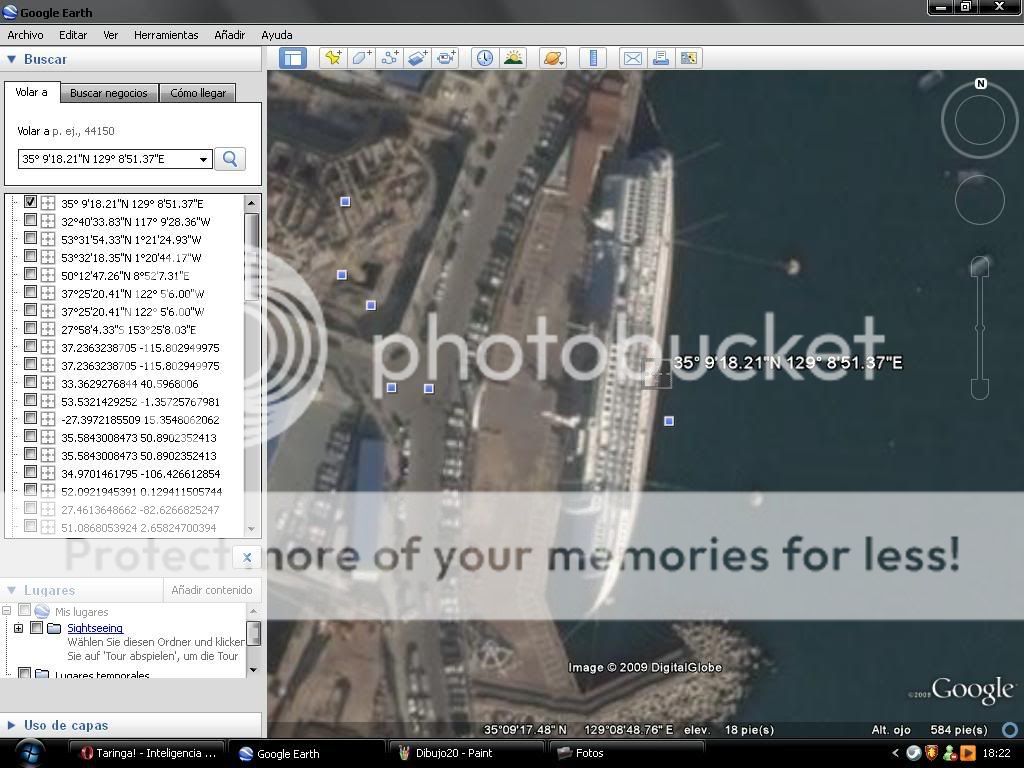The image size is (1024, 768).
Task: Select the add path tool
Action: pyautogui.click(x=390, y=58)
